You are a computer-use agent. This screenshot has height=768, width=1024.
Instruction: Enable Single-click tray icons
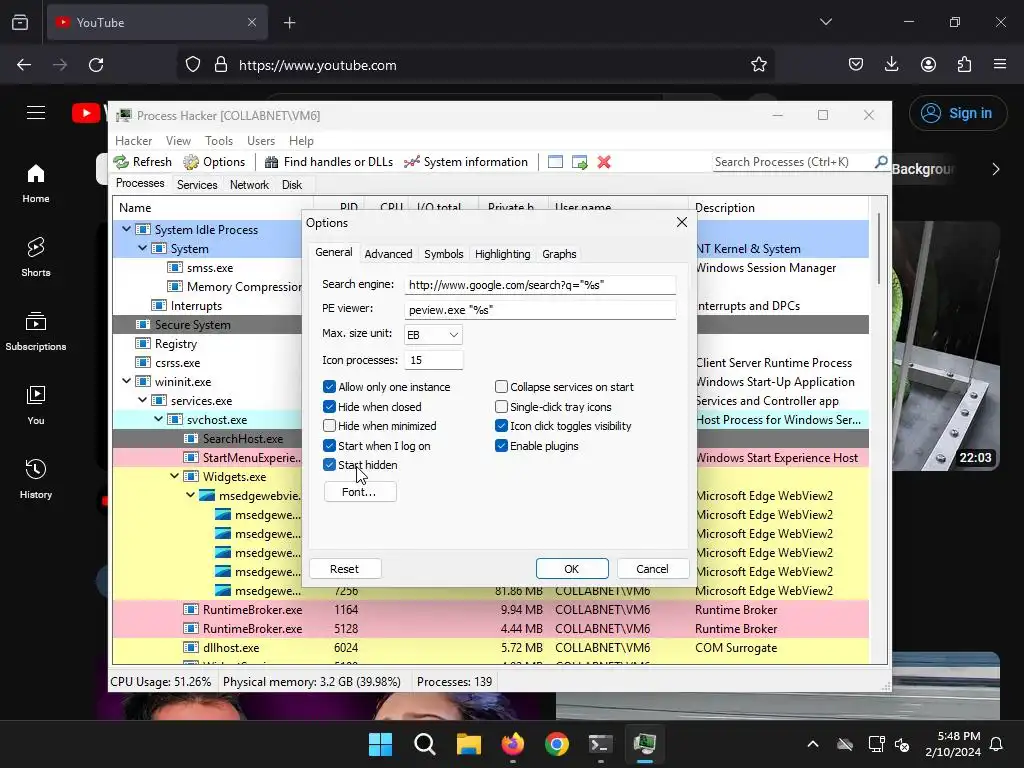pyautogui.click(x=501, y=406)
